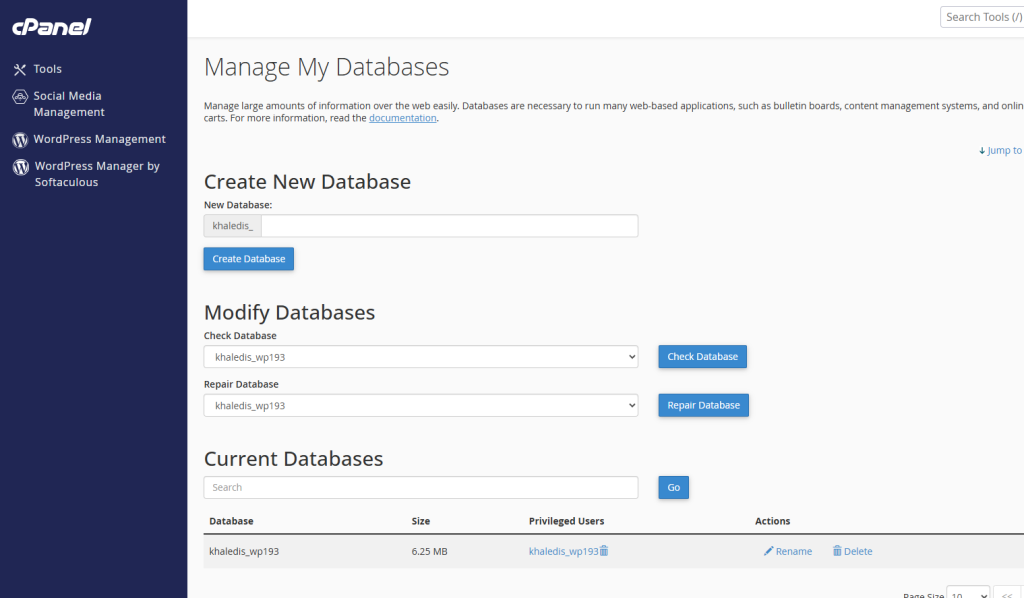Open the Check Database dropdown
The image size is (1024, 598).
420,357
